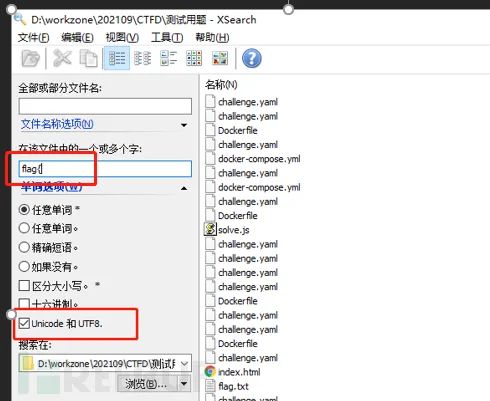The height and width of the screenshot is (401, 490).
Task: Enable the 区分大小写 checkbox
Action: (24, 286)
